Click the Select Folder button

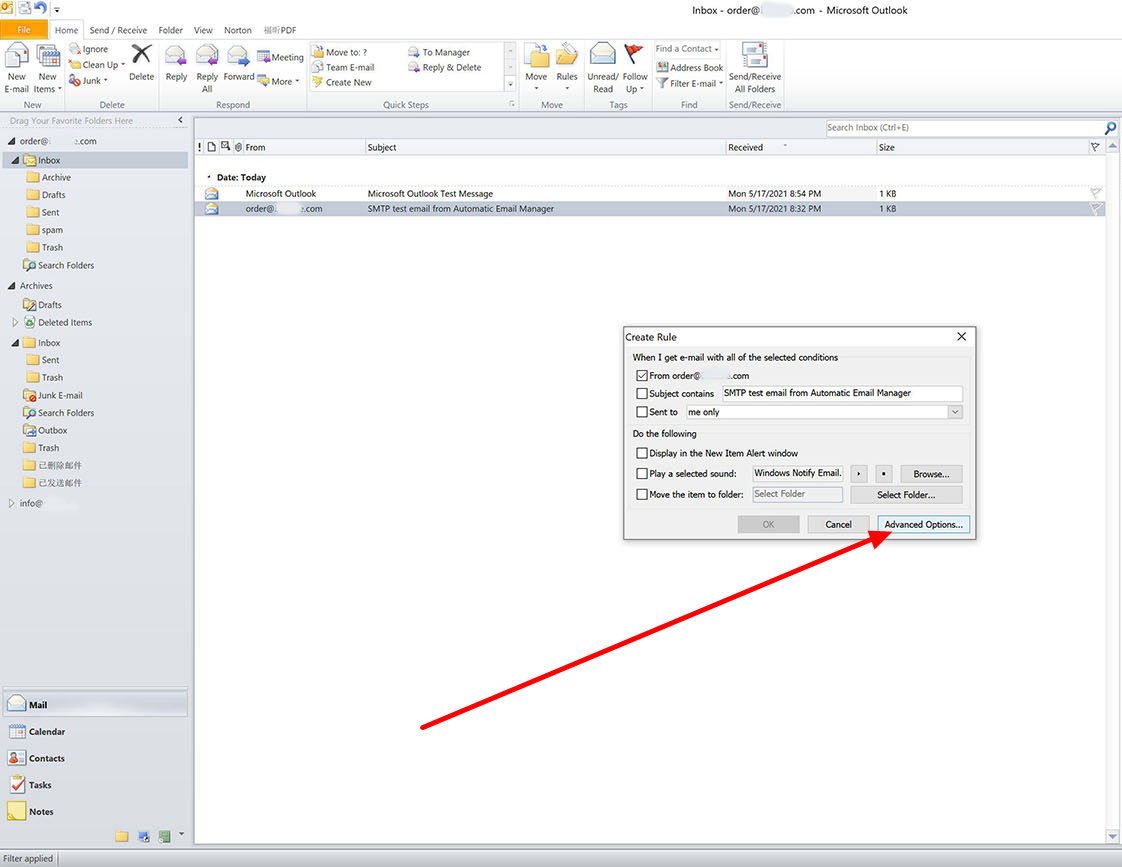tap(906, 494)
